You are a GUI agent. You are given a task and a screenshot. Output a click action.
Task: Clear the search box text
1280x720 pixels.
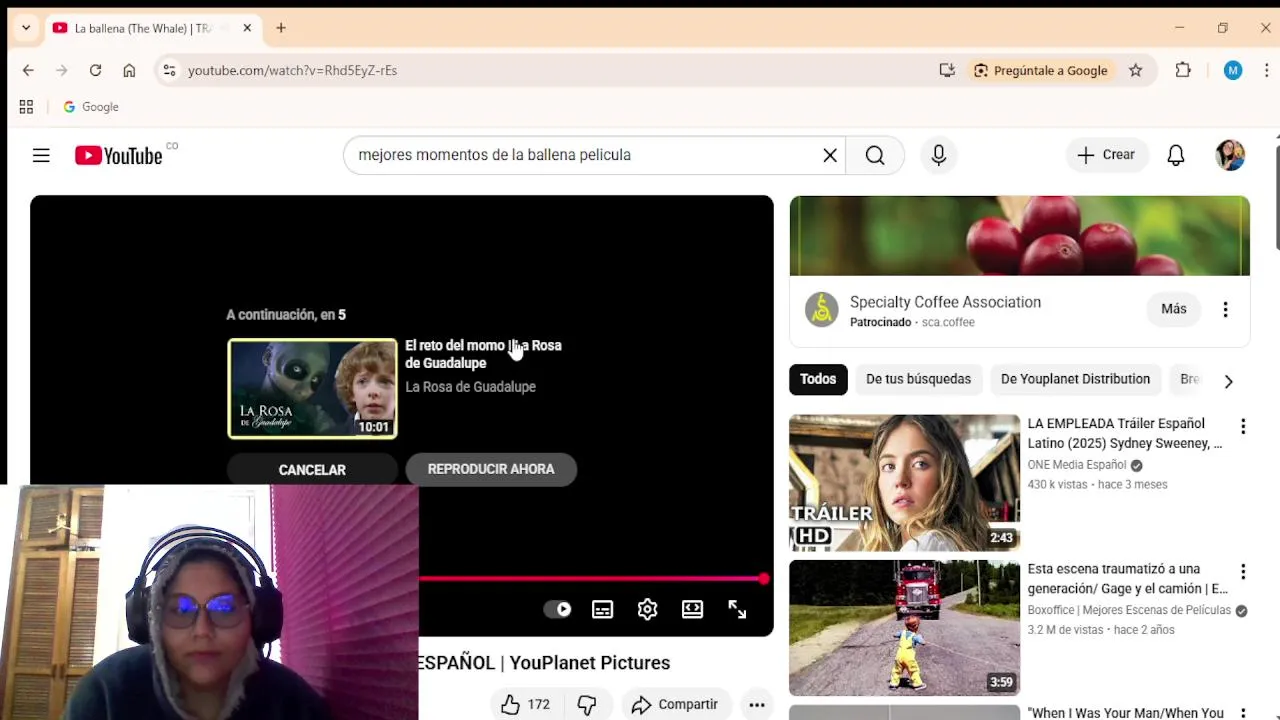[x=830, y=155]
